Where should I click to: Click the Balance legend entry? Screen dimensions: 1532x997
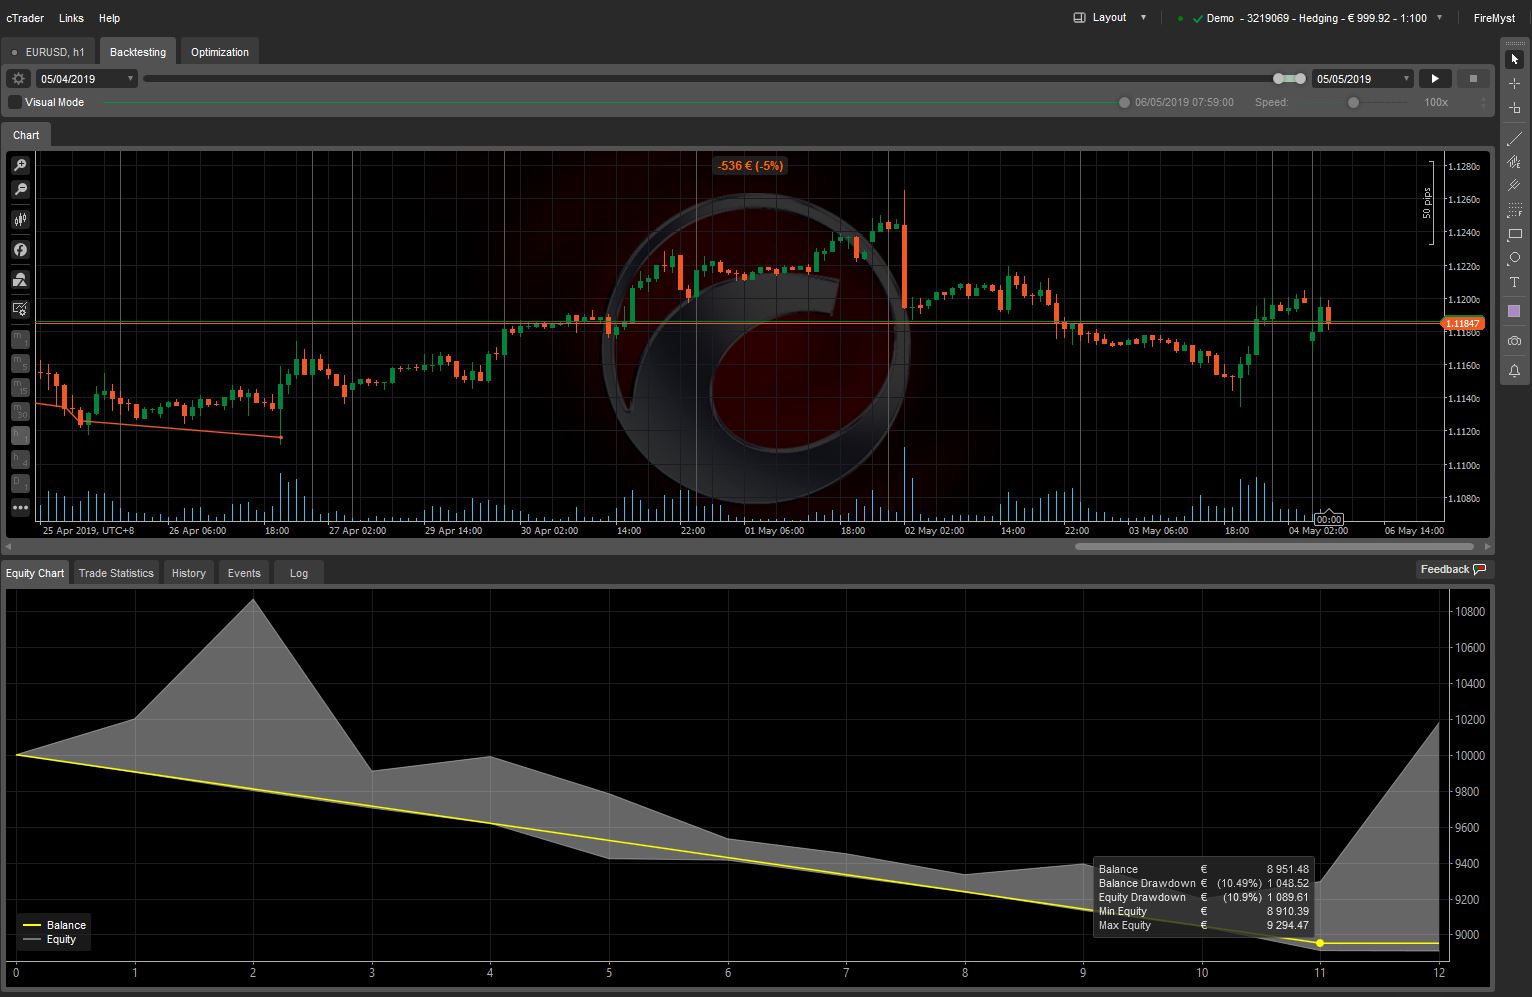pos(55,925)
